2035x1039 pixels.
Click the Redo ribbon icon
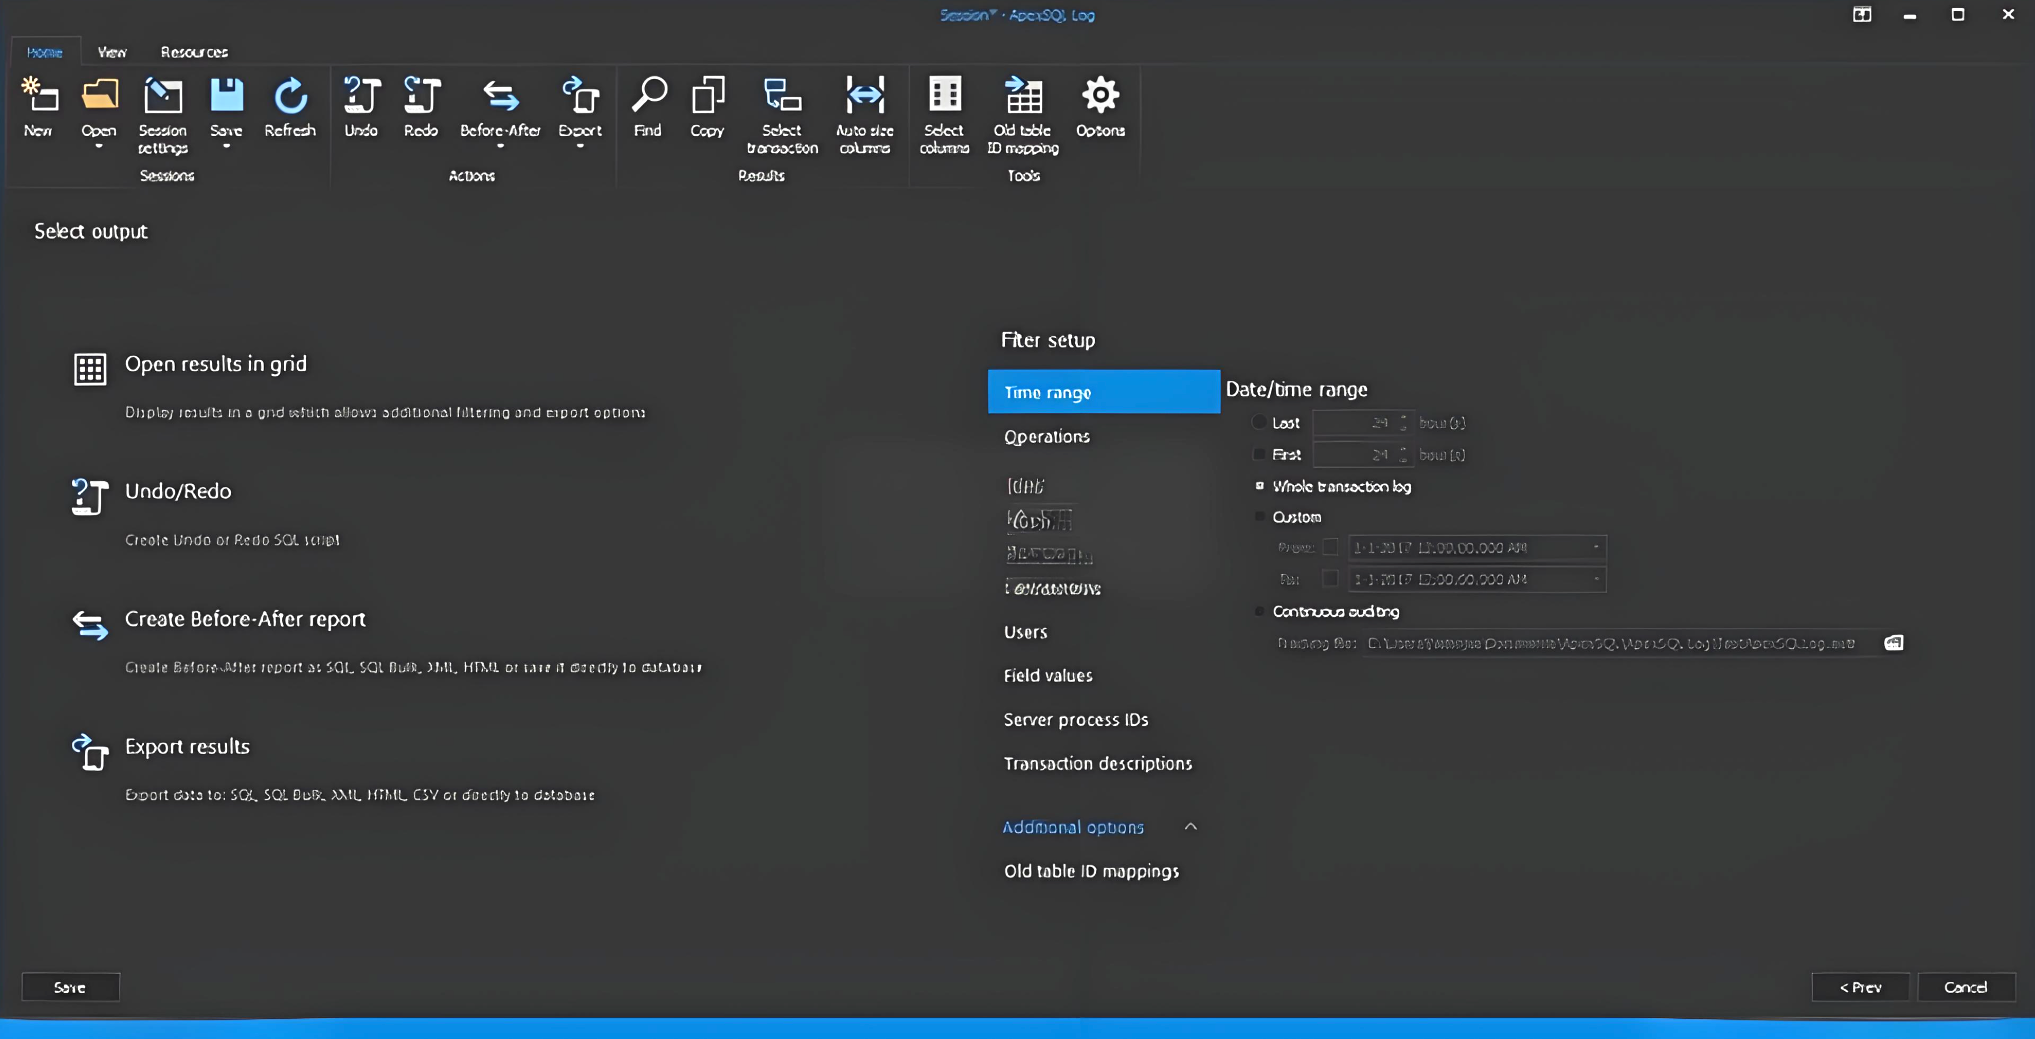(421, 95)
